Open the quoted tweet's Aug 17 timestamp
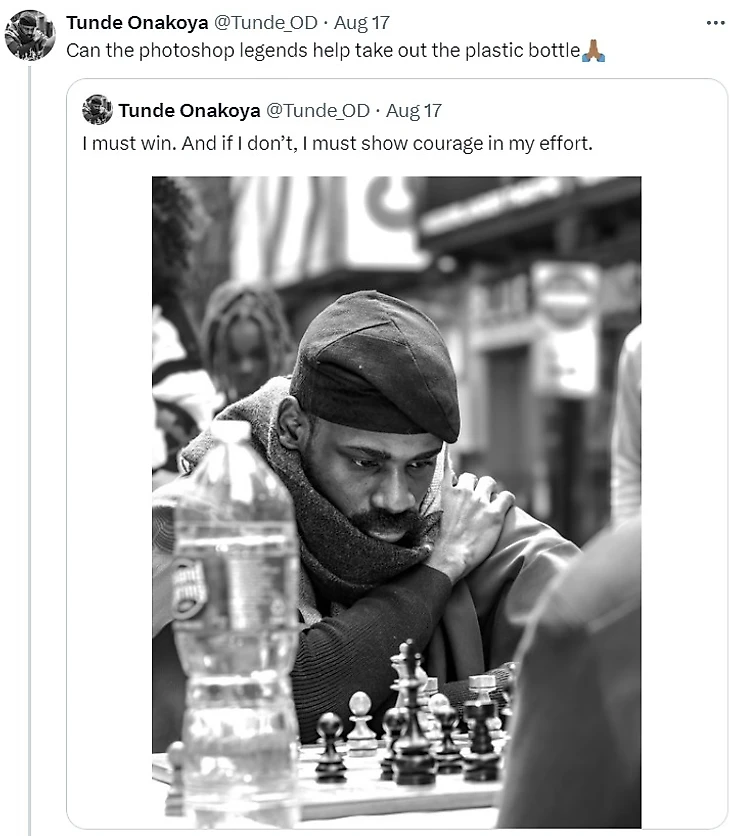Viewport: 730px width, 836px height. point(413,110)
